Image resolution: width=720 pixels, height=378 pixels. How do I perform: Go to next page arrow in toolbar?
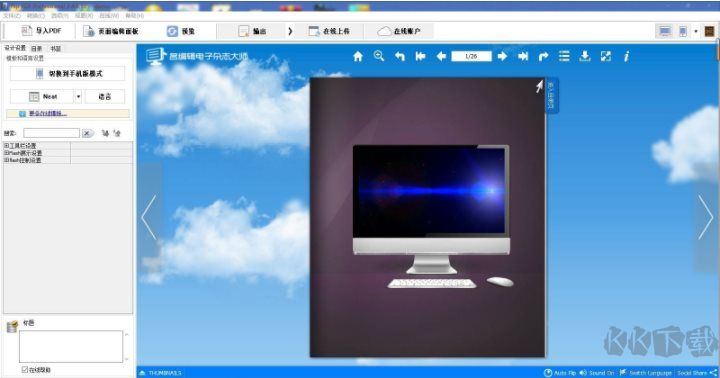(502, 56)
